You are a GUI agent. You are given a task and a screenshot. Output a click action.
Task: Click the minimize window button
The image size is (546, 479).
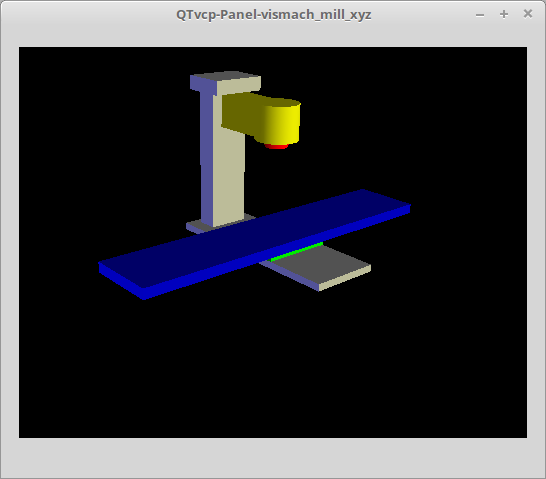point(480,15)
